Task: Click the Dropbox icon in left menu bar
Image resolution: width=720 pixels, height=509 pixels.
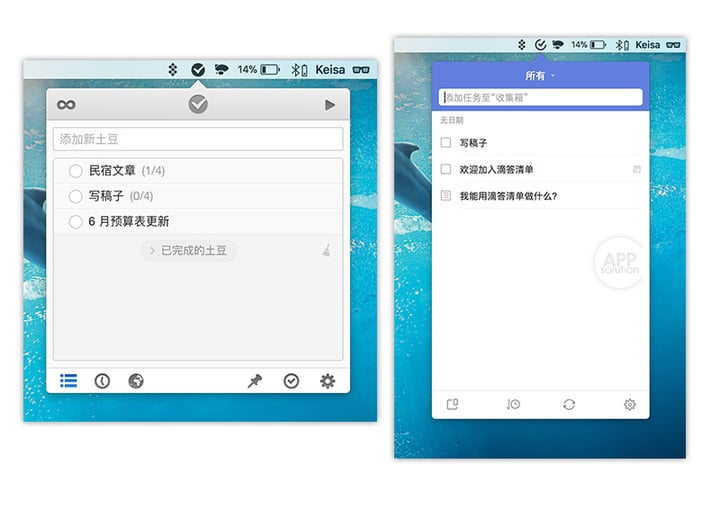Action: tap(173, 70)
